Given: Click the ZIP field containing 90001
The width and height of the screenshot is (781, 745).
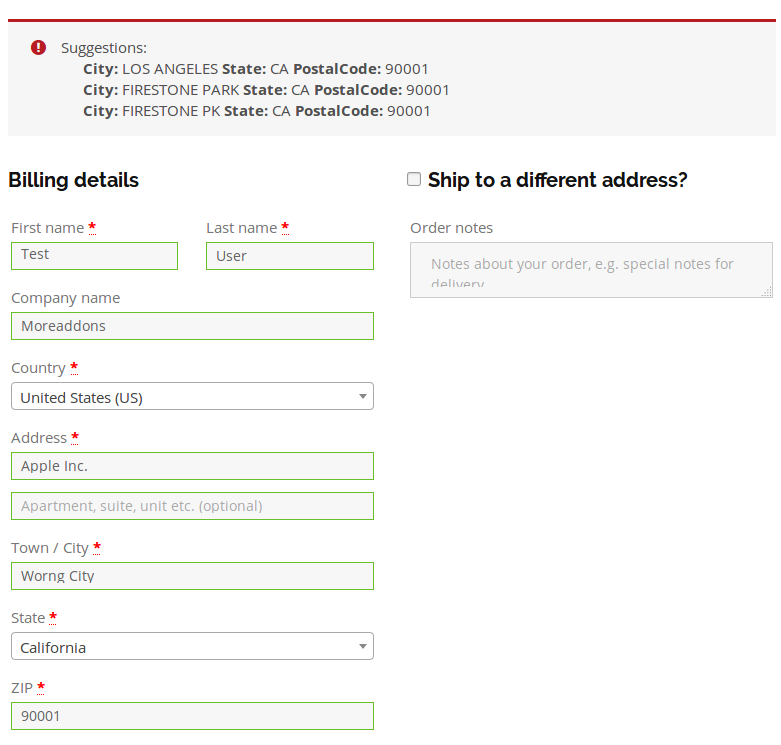Looking at the screenshot, I should point(192,716).
